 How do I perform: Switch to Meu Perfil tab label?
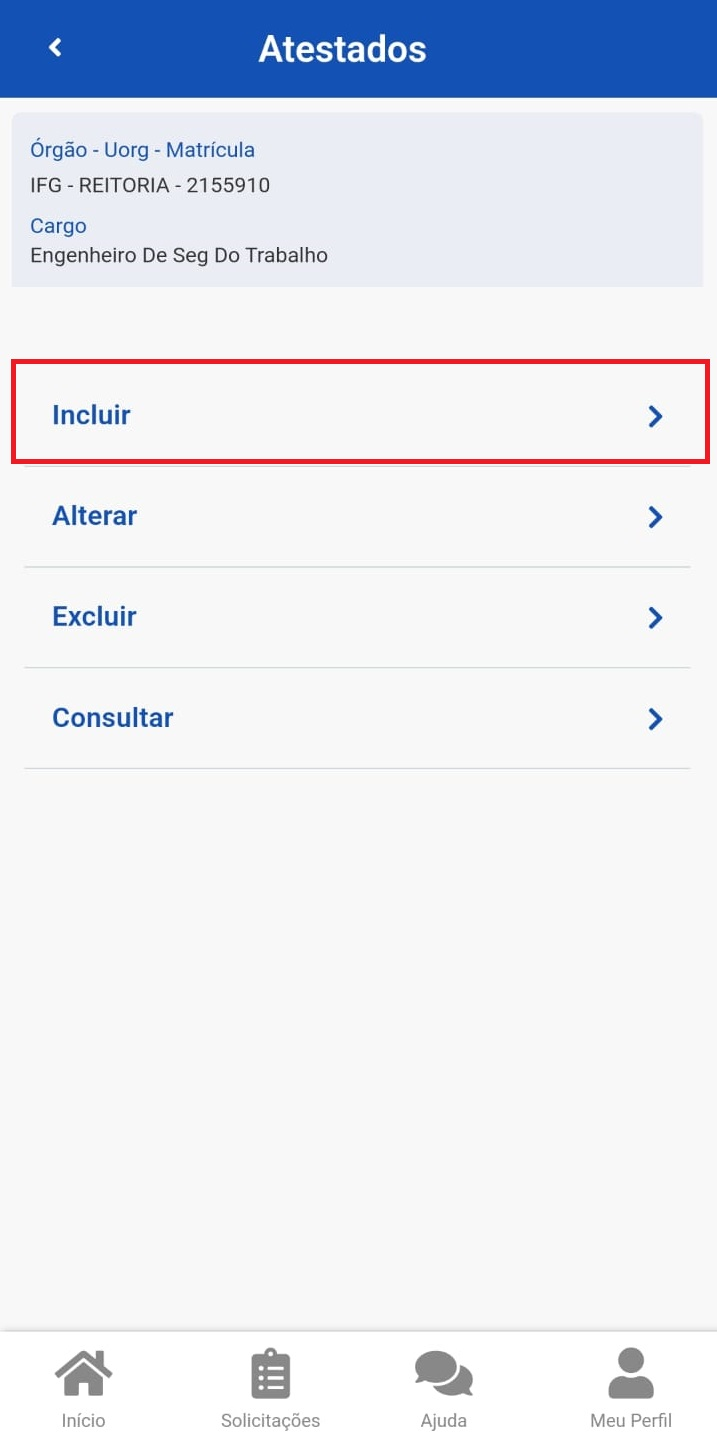pos(630,1420)
